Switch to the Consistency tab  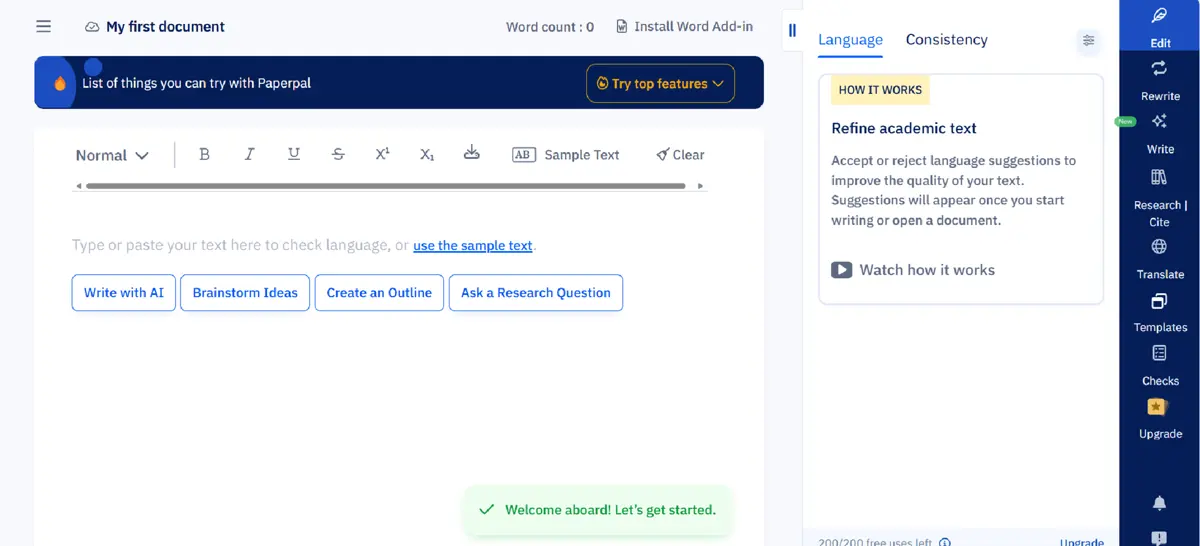(x=946, y=40)
